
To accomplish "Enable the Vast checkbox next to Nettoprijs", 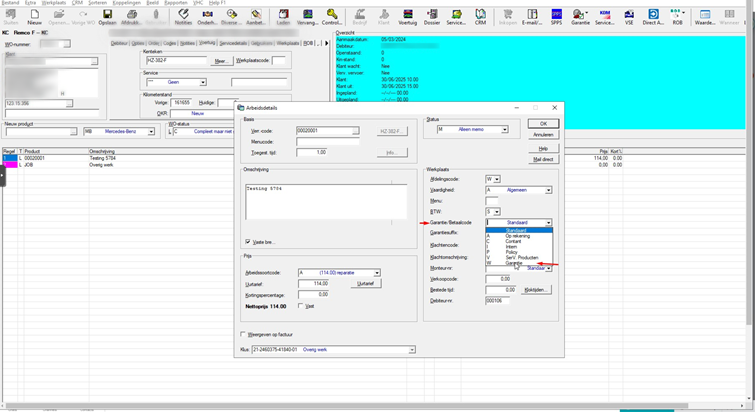I will [x=300, y=306].
